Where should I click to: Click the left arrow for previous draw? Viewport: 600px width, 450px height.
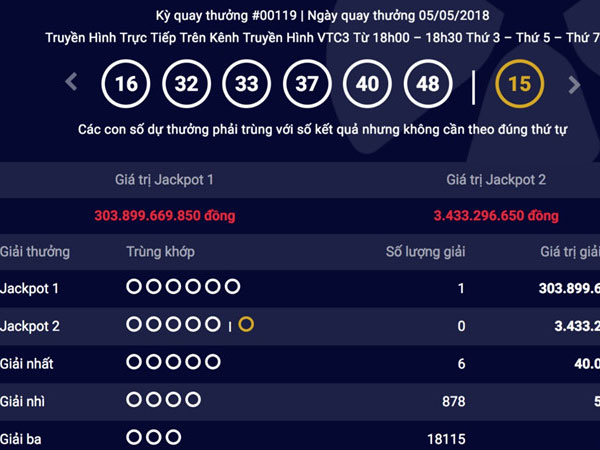(x=71, y=83)
